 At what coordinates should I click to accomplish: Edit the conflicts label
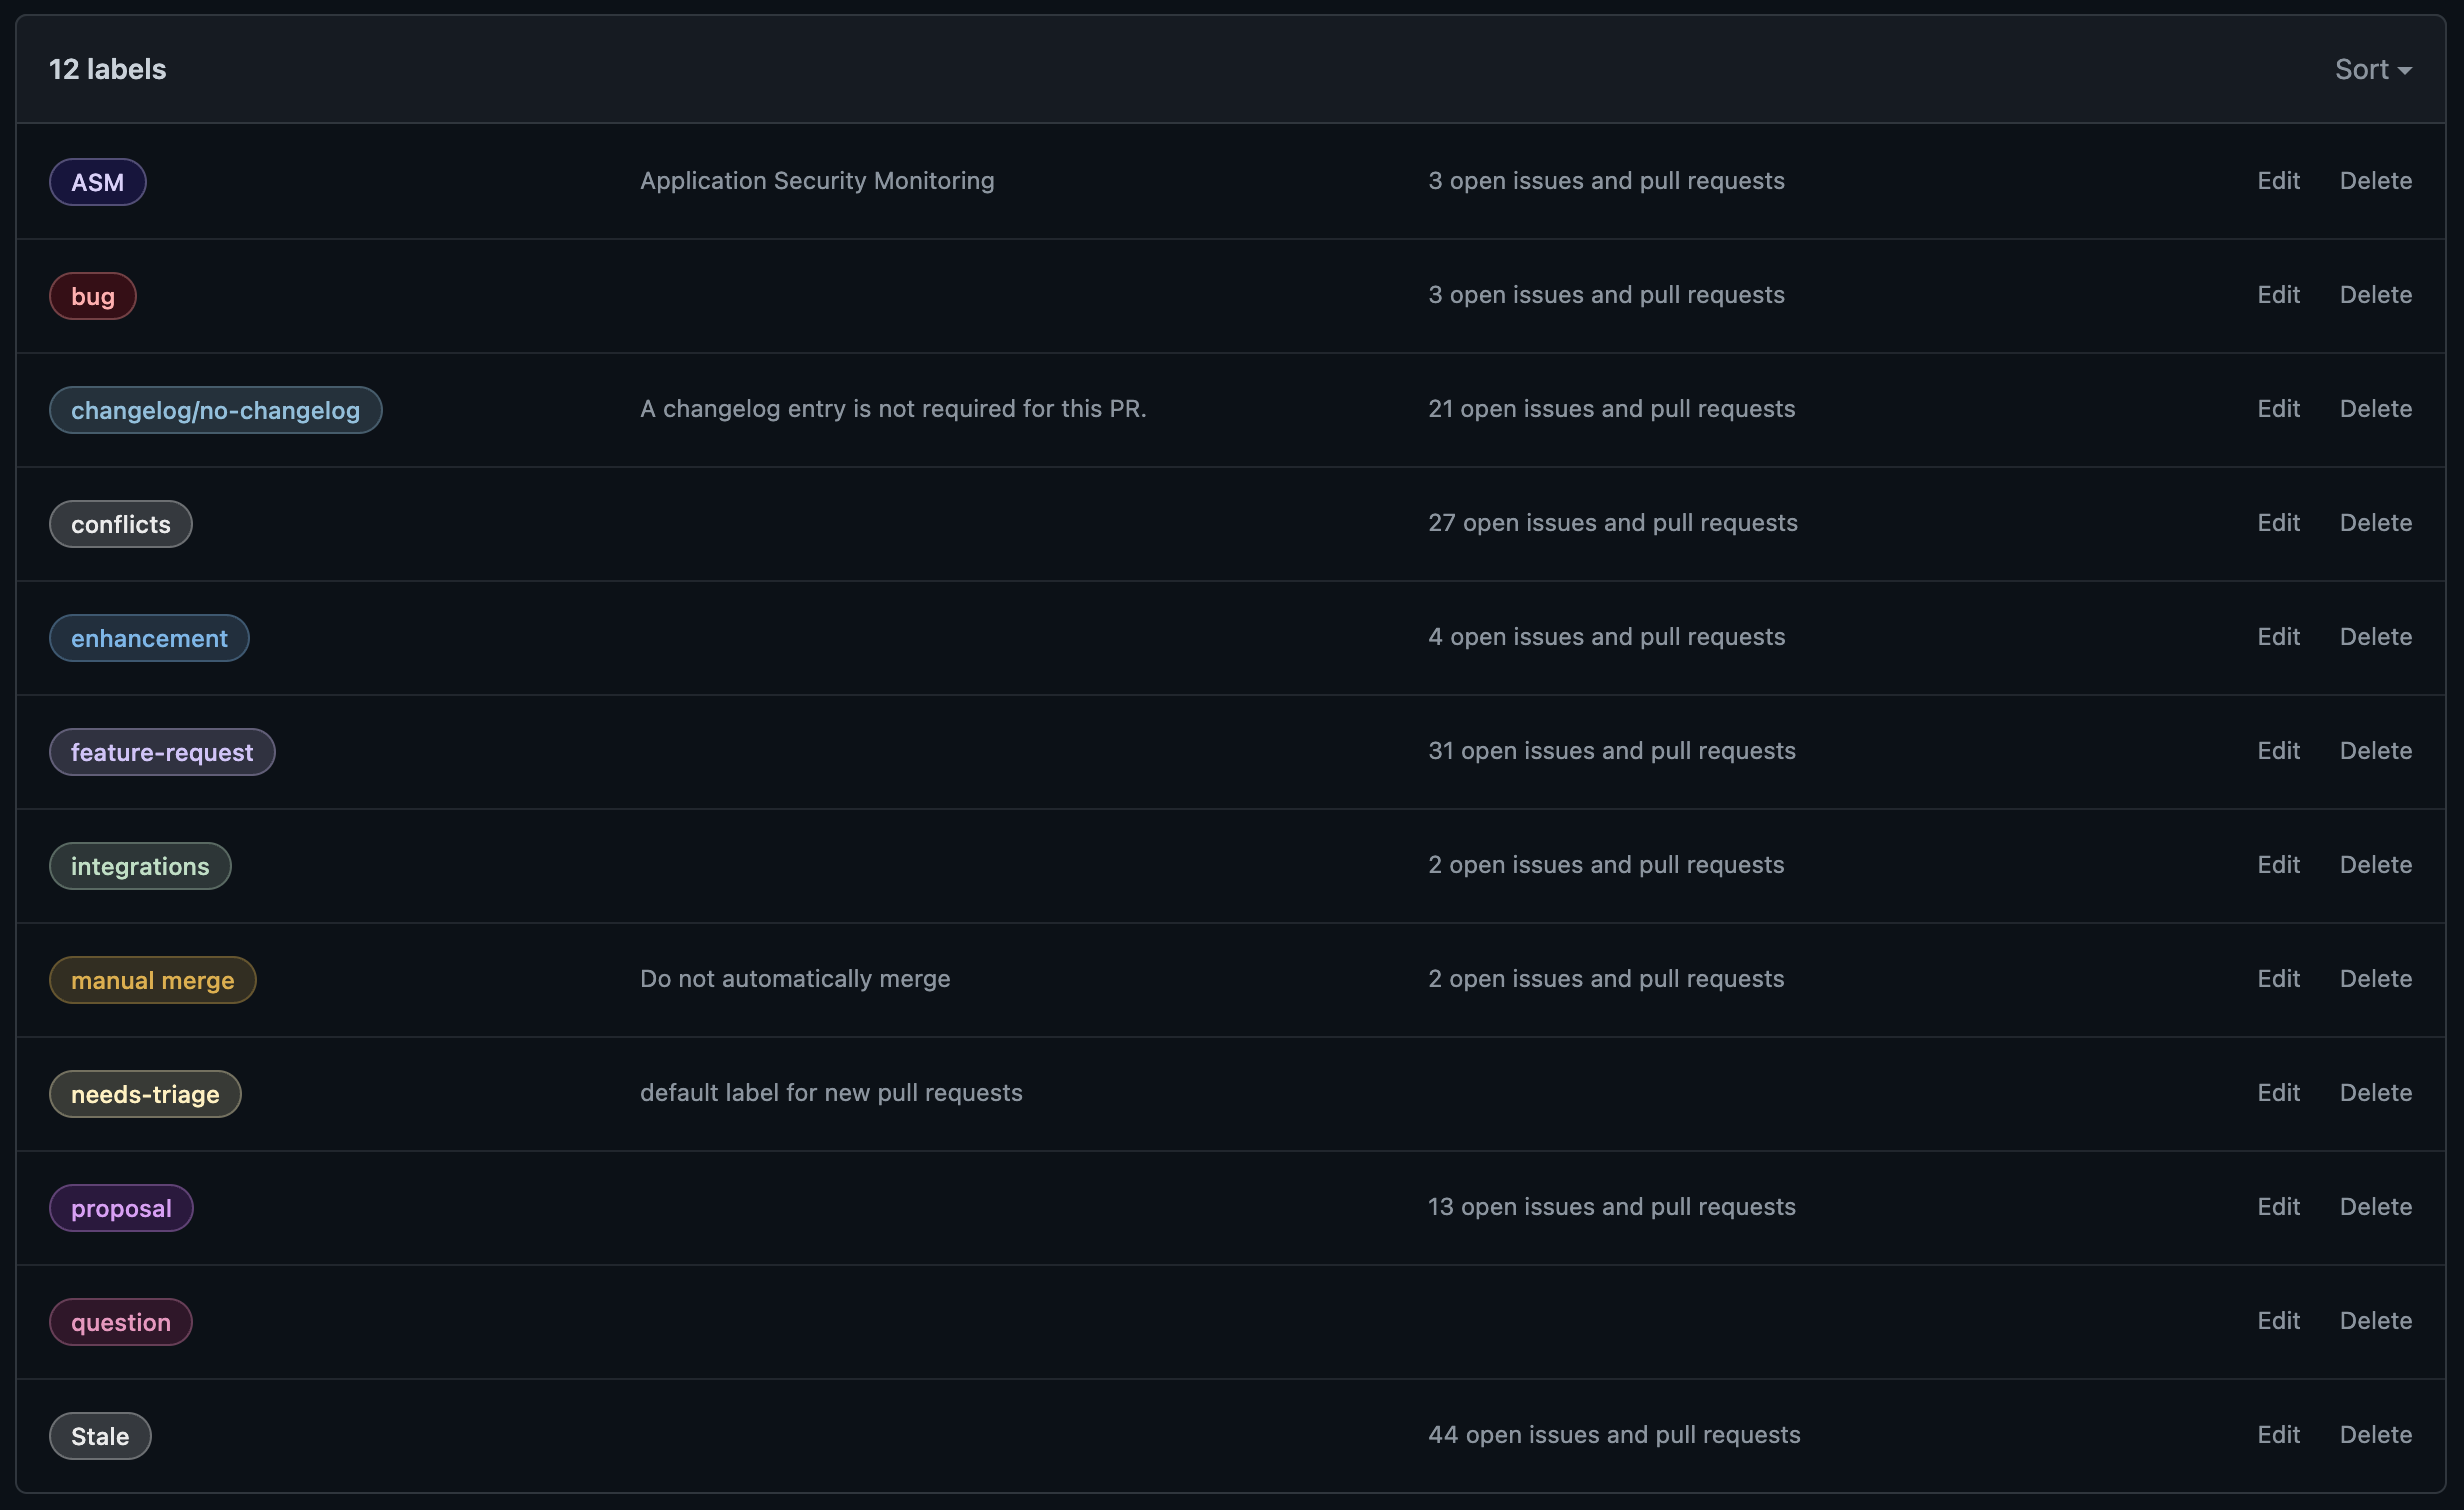point(2278,523)
